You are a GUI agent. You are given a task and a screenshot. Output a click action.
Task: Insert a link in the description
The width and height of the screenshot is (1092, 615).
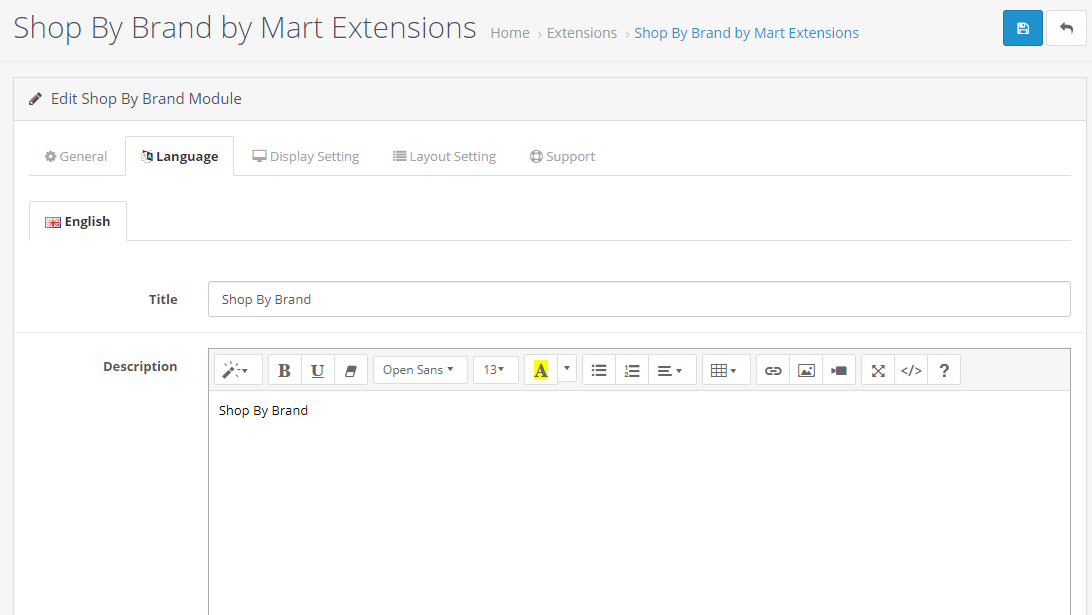[773, 371]
